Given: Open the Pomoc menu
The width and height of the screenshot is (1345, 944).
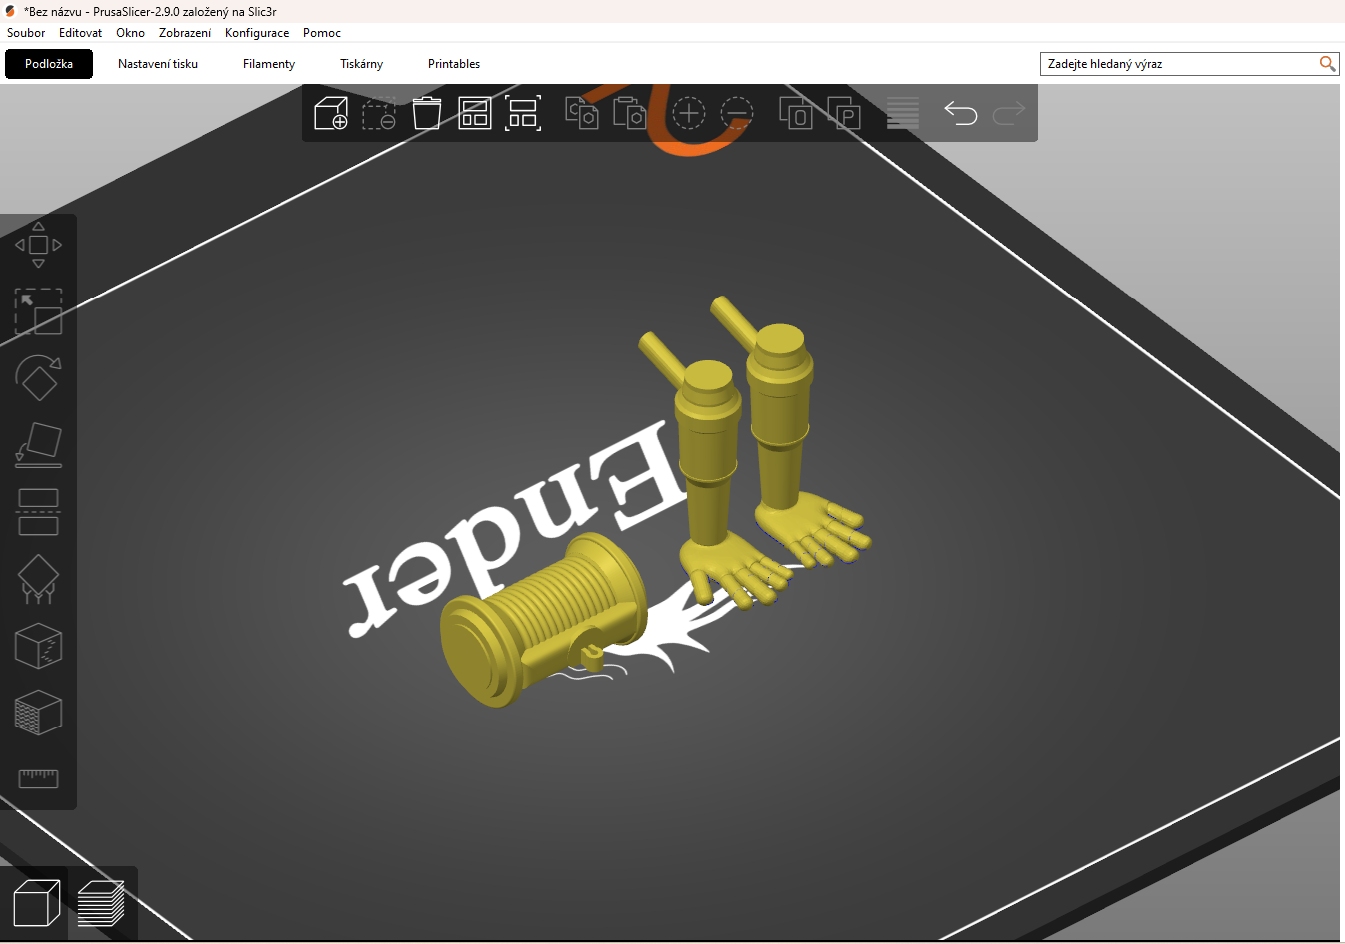Looking at the screenshot, I should 322,33.
